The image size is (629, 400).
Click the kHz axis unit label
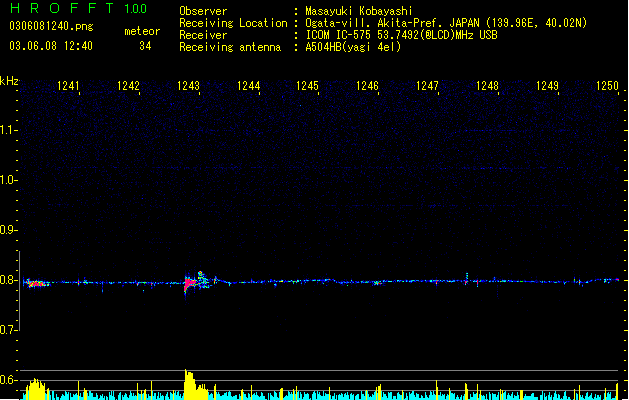click(9, 81)
